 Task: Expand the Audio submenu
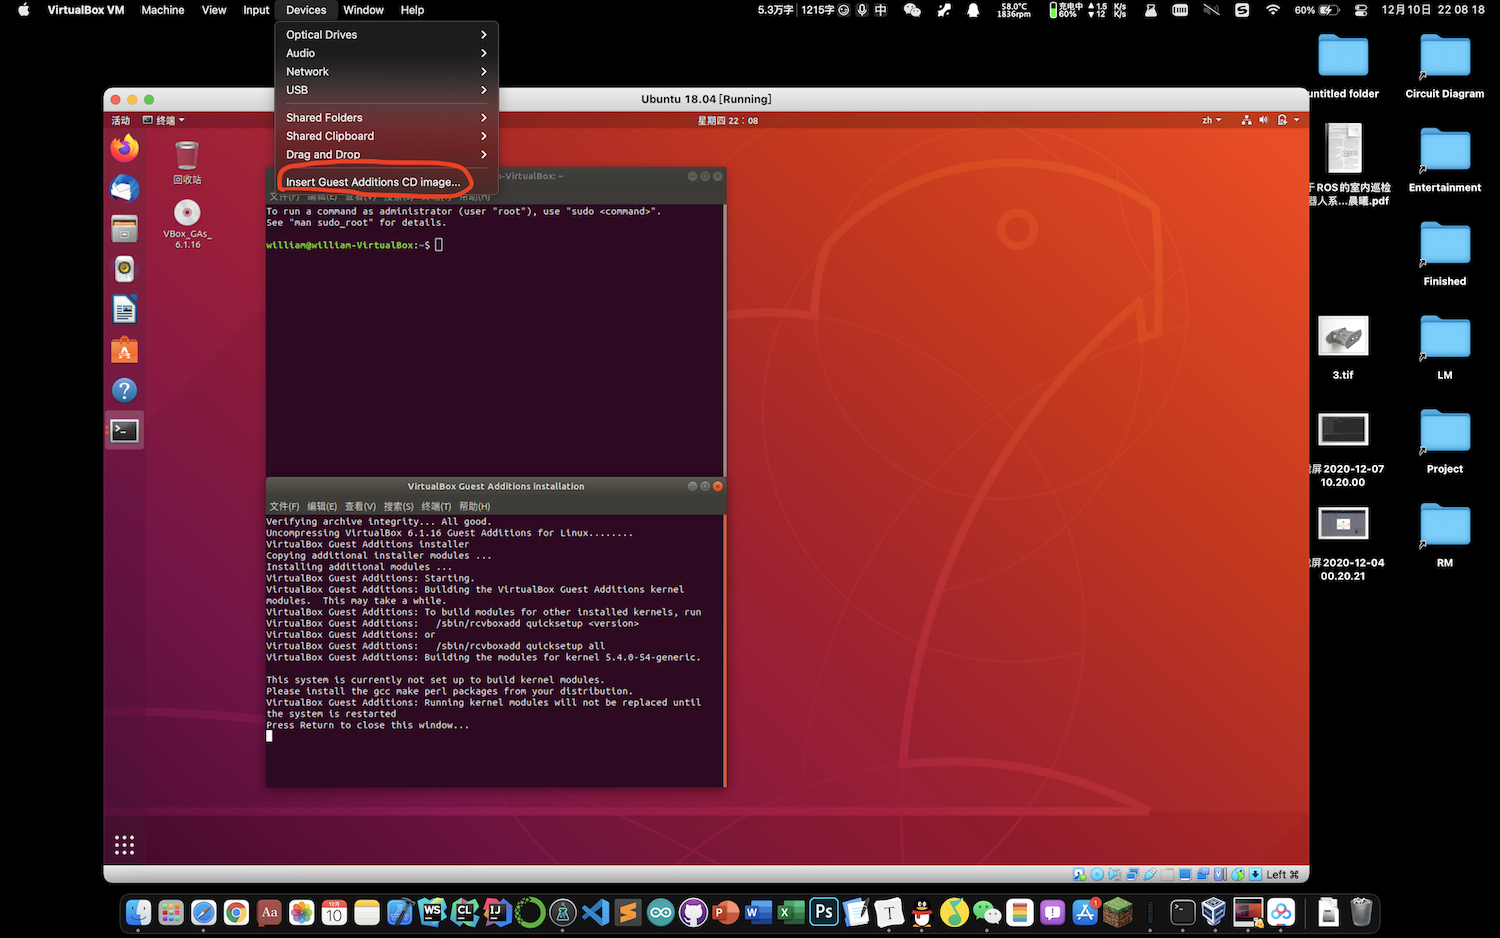click(386, 53)
